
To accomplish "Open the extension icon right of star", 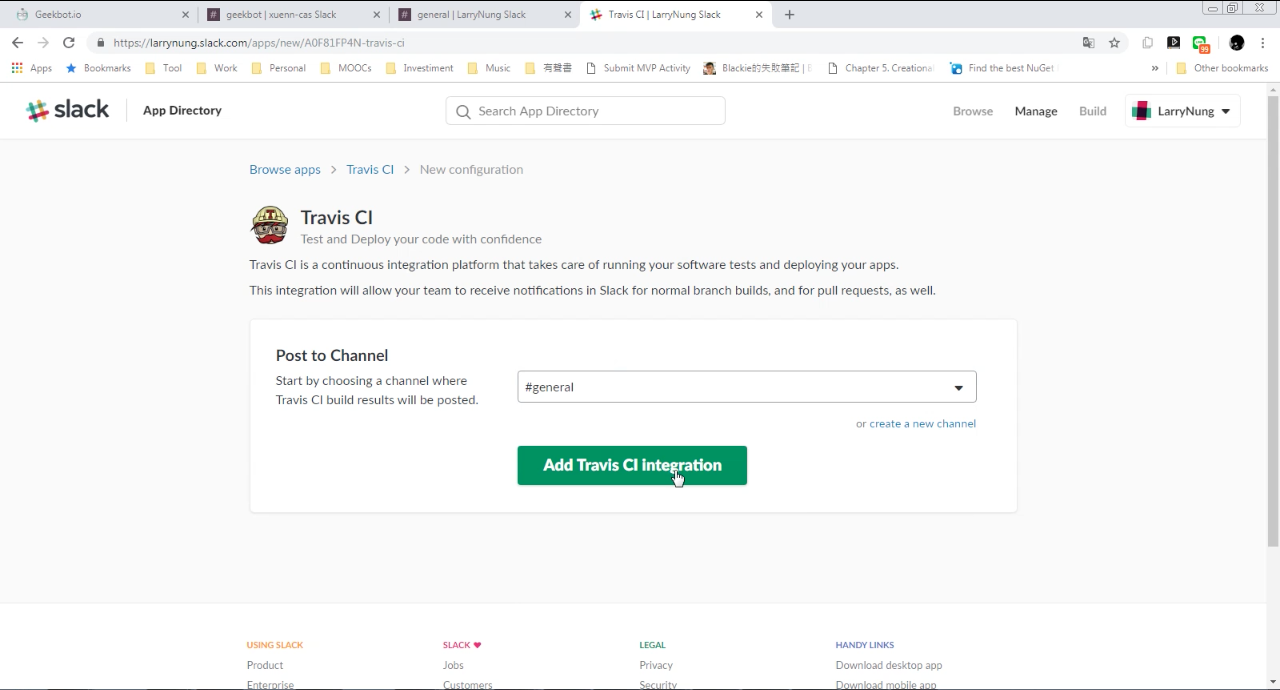I will (x=1148, y=43).
